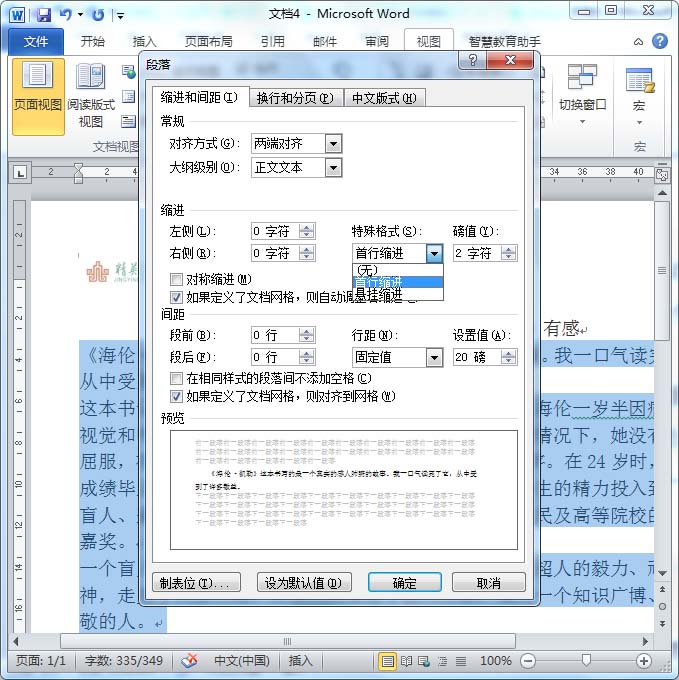
Task: Enable the Mirror indents (对称缩进) checkbox
Action: click(x=177, y=280)
